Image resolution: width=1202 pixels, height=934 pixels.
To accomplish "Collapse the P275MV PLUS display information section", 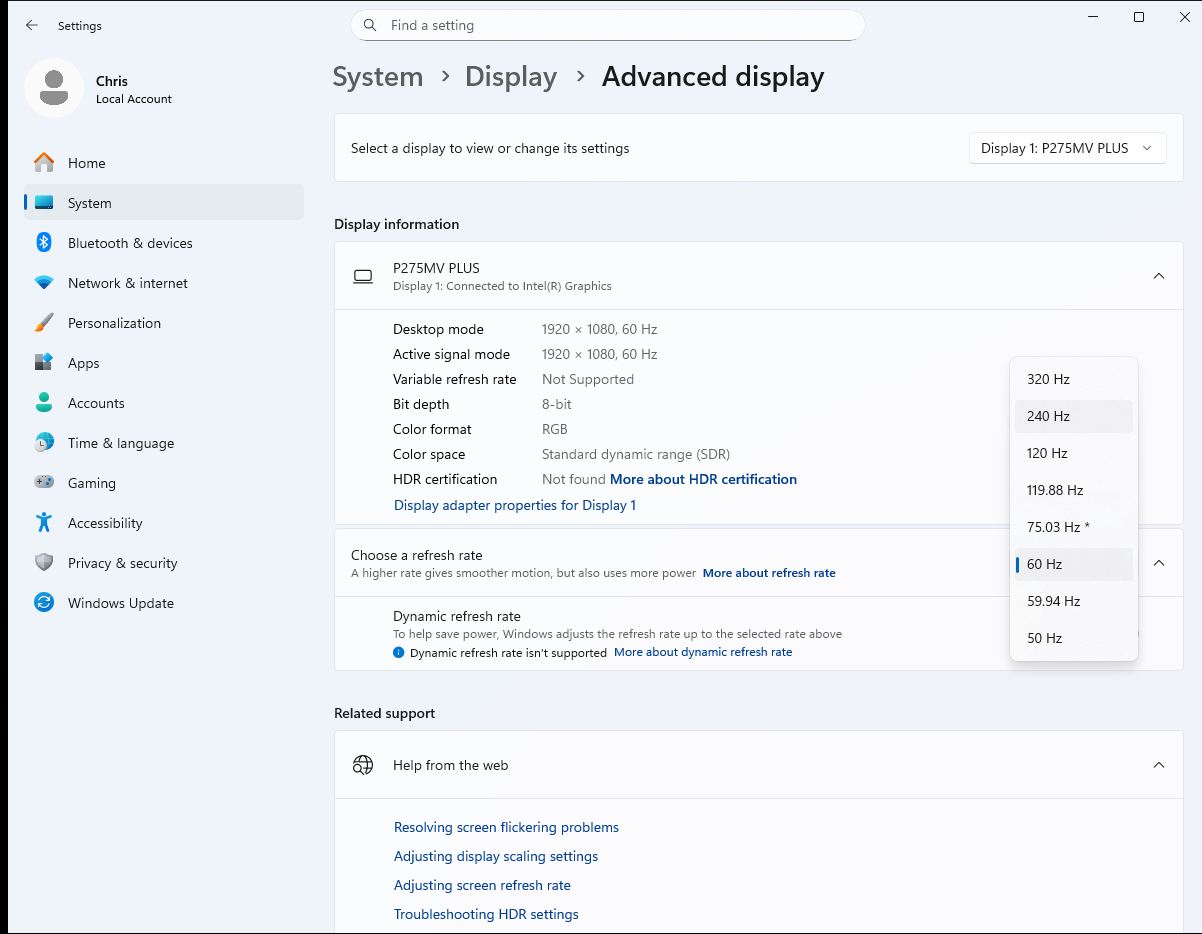I will pos(1158,276).
